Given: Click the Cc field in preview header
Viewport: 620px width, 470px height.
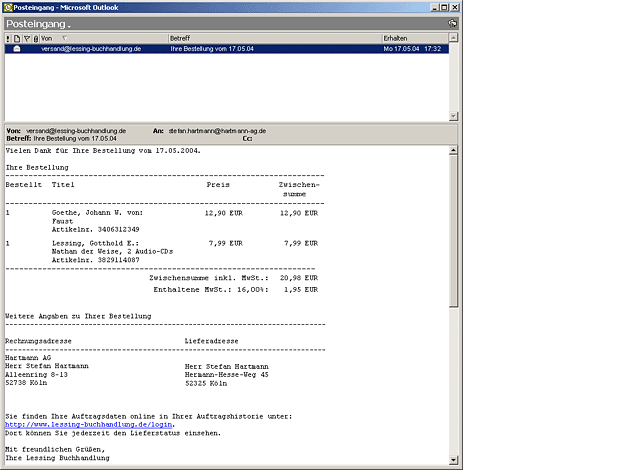Looking at the screenshot, I should point(247,139).
